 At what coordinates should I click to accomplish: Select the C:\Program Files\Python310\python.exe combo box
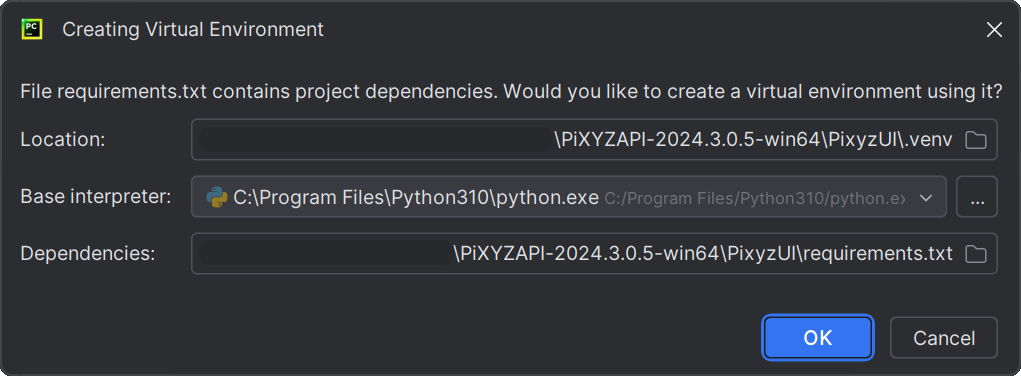click(x=568, y=197)
